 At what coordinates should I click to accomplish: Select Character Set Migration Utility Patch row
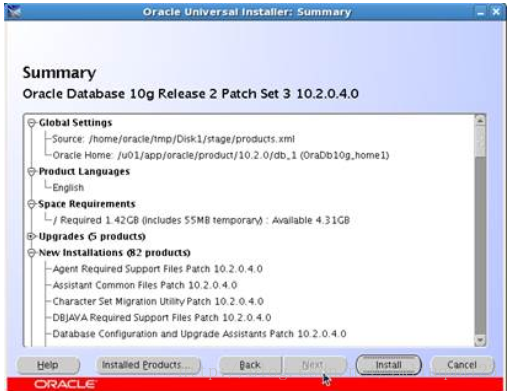(158, 301)
